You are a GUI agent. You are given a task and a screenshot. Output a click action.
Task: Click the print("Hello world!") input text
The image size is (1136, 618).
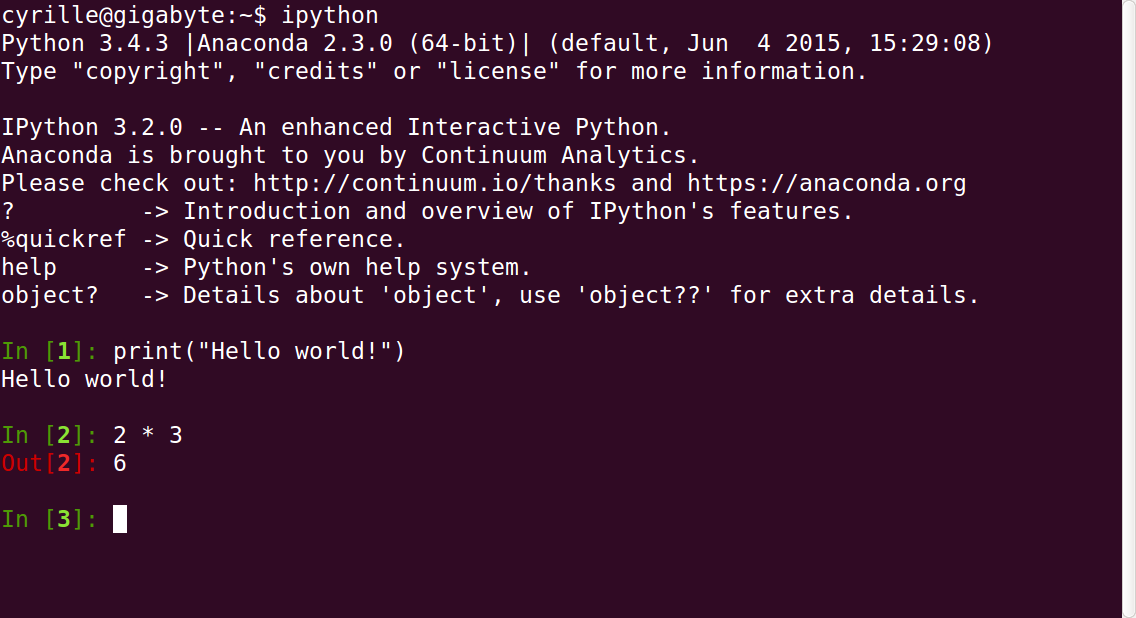click(x=259, y=351)
